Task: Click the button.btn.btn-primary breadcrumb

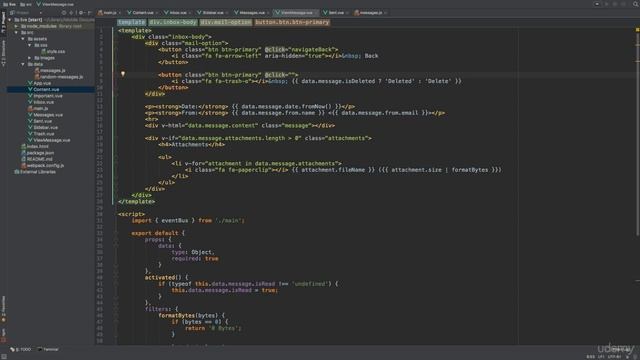Action: (292, 22)
